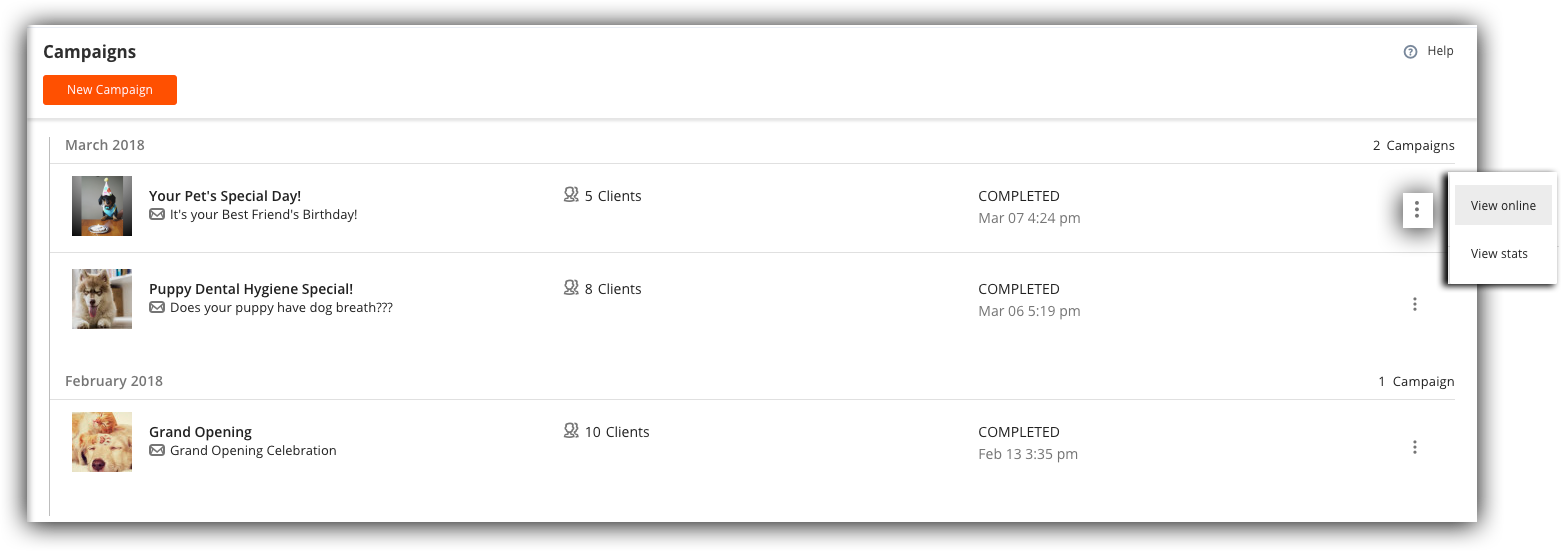Viewport: 1561px width, 551px height.
Task: Open the Grand Opening campaign thumbnail
Action: [x=102, y=442]
